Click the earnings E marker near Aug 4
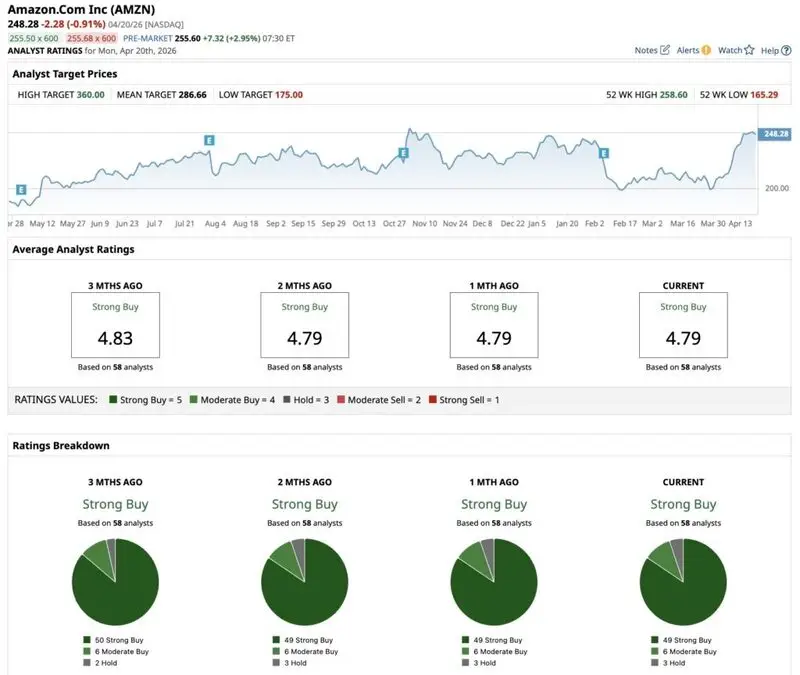 tap(209, 140)
